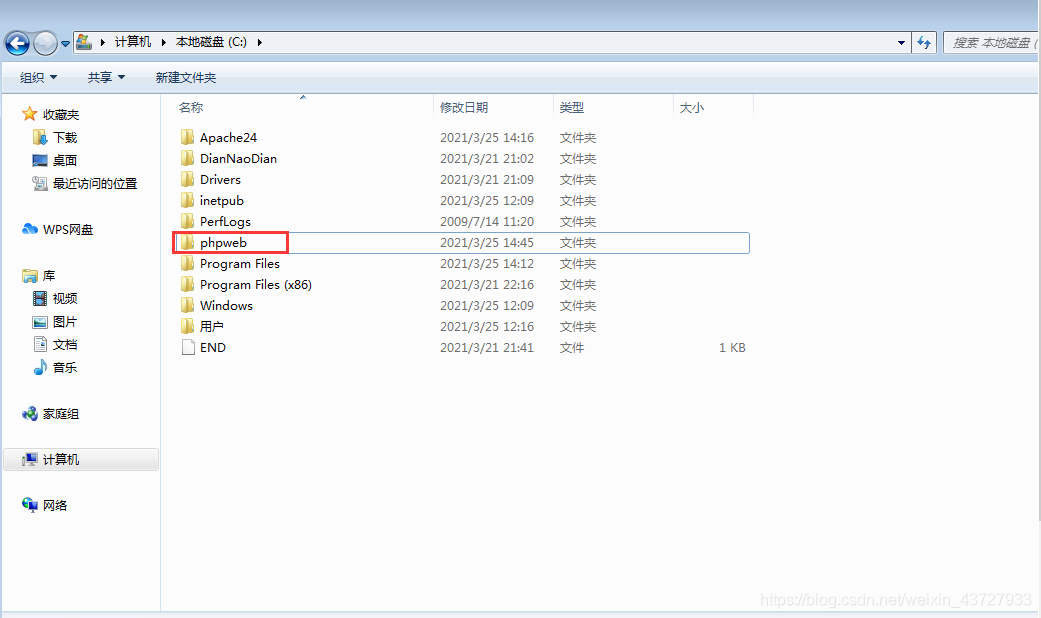Viewport: 1041px width, 618px height.
Task: Focus the 搜索 本地磁盘 search box
Action: [x=991, y=43]
